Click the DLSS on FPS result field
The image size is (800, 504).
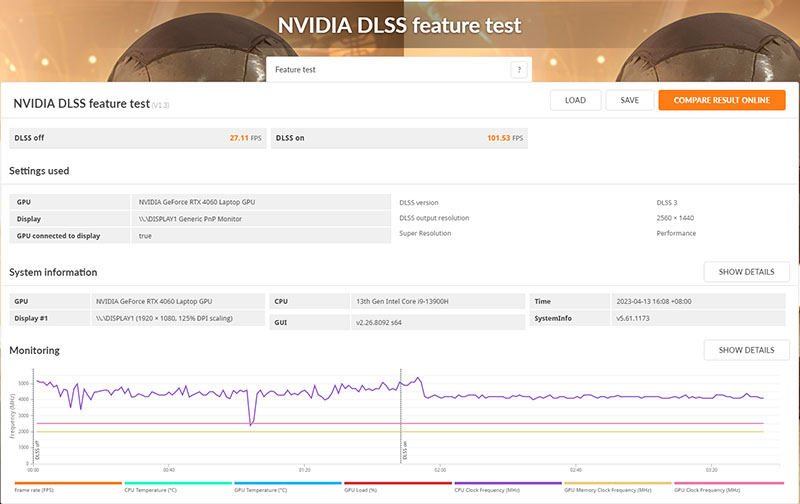coord(399,138)
